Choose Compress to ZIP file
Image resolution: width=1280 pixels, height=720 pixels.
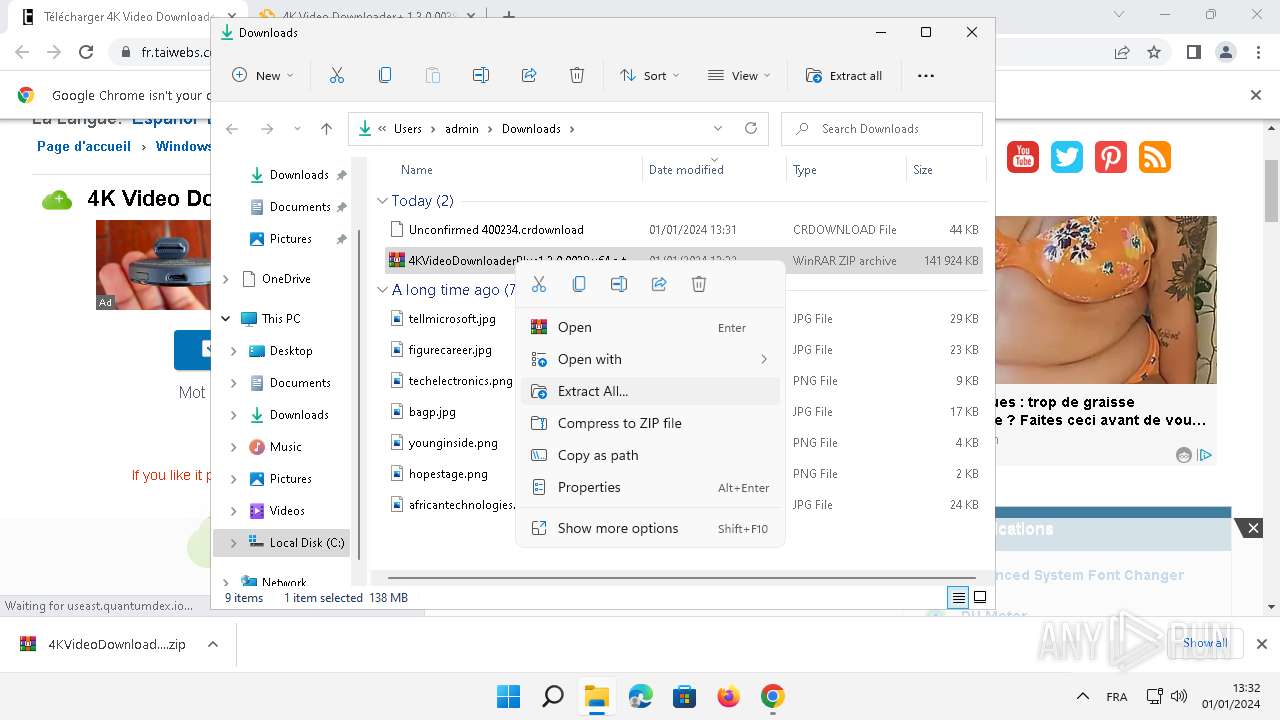[650, 423]
